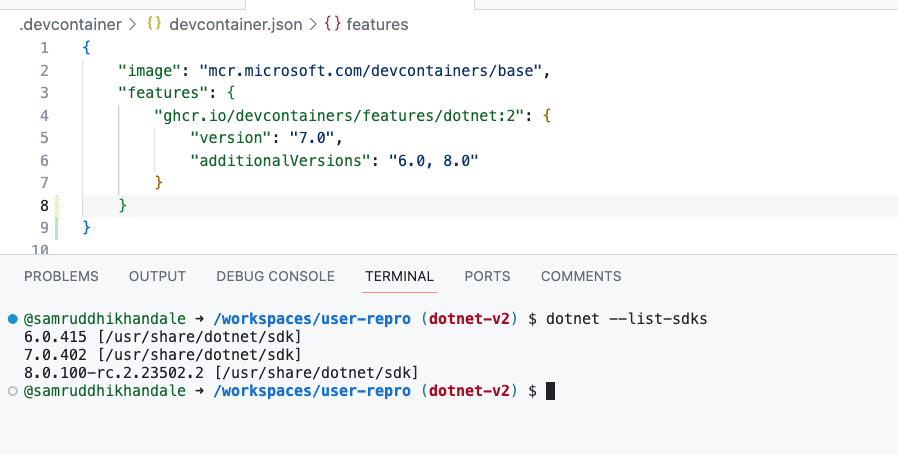Click the /usr/share/dotnet/sdk path for 8.0.100
Viewport: 898px width, 455px height.
point(317,373)
